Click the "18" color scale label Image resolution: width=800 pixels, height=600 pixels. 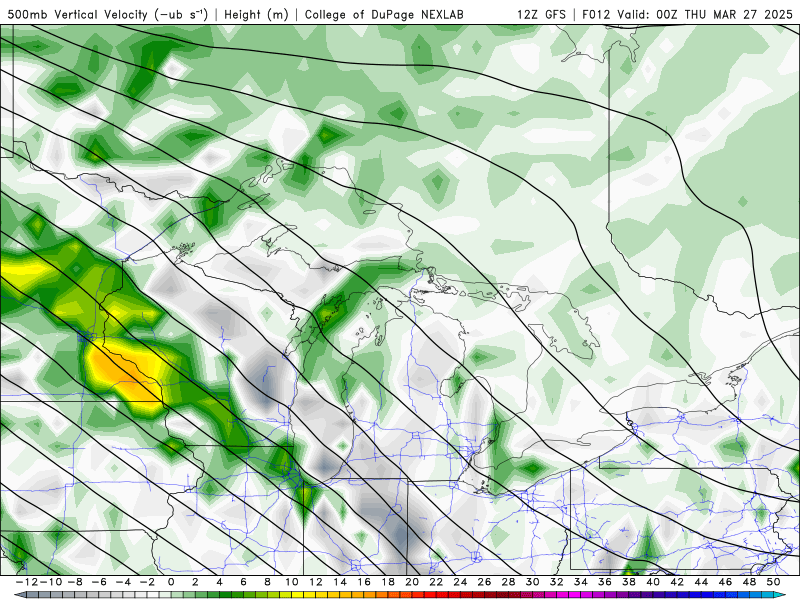[x=388, y=582]
